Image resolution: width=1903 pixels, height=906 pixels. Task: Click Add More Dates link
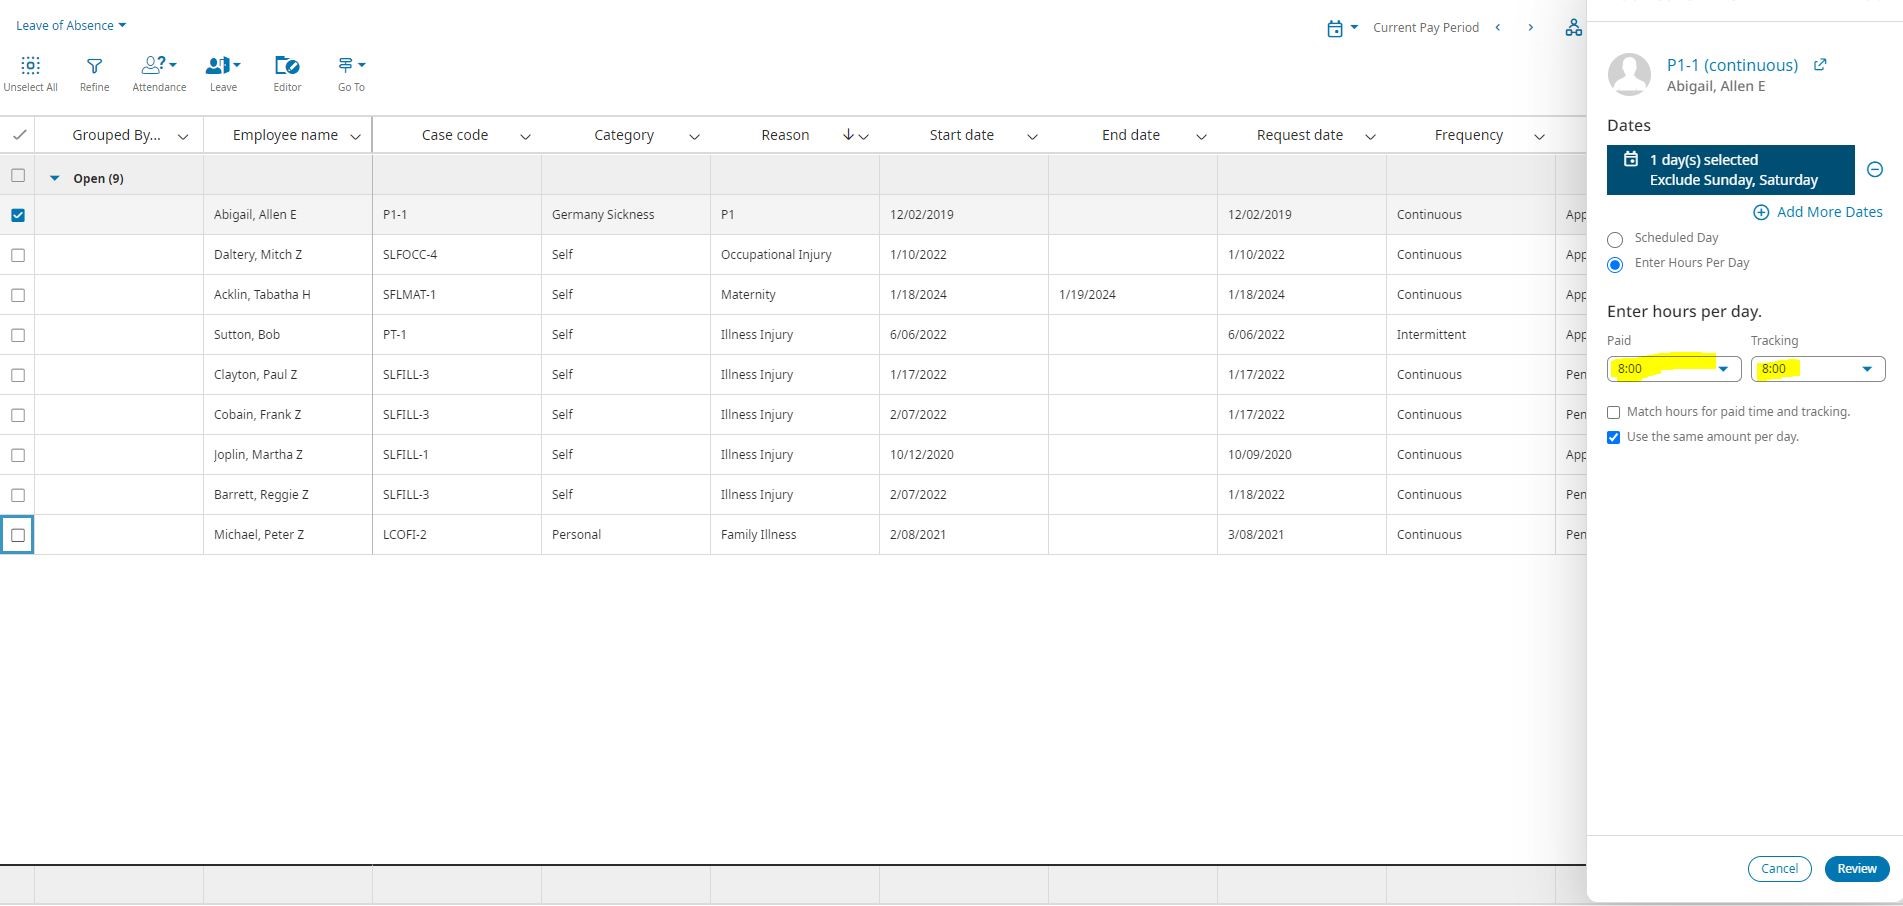(x=1817, y=212)
